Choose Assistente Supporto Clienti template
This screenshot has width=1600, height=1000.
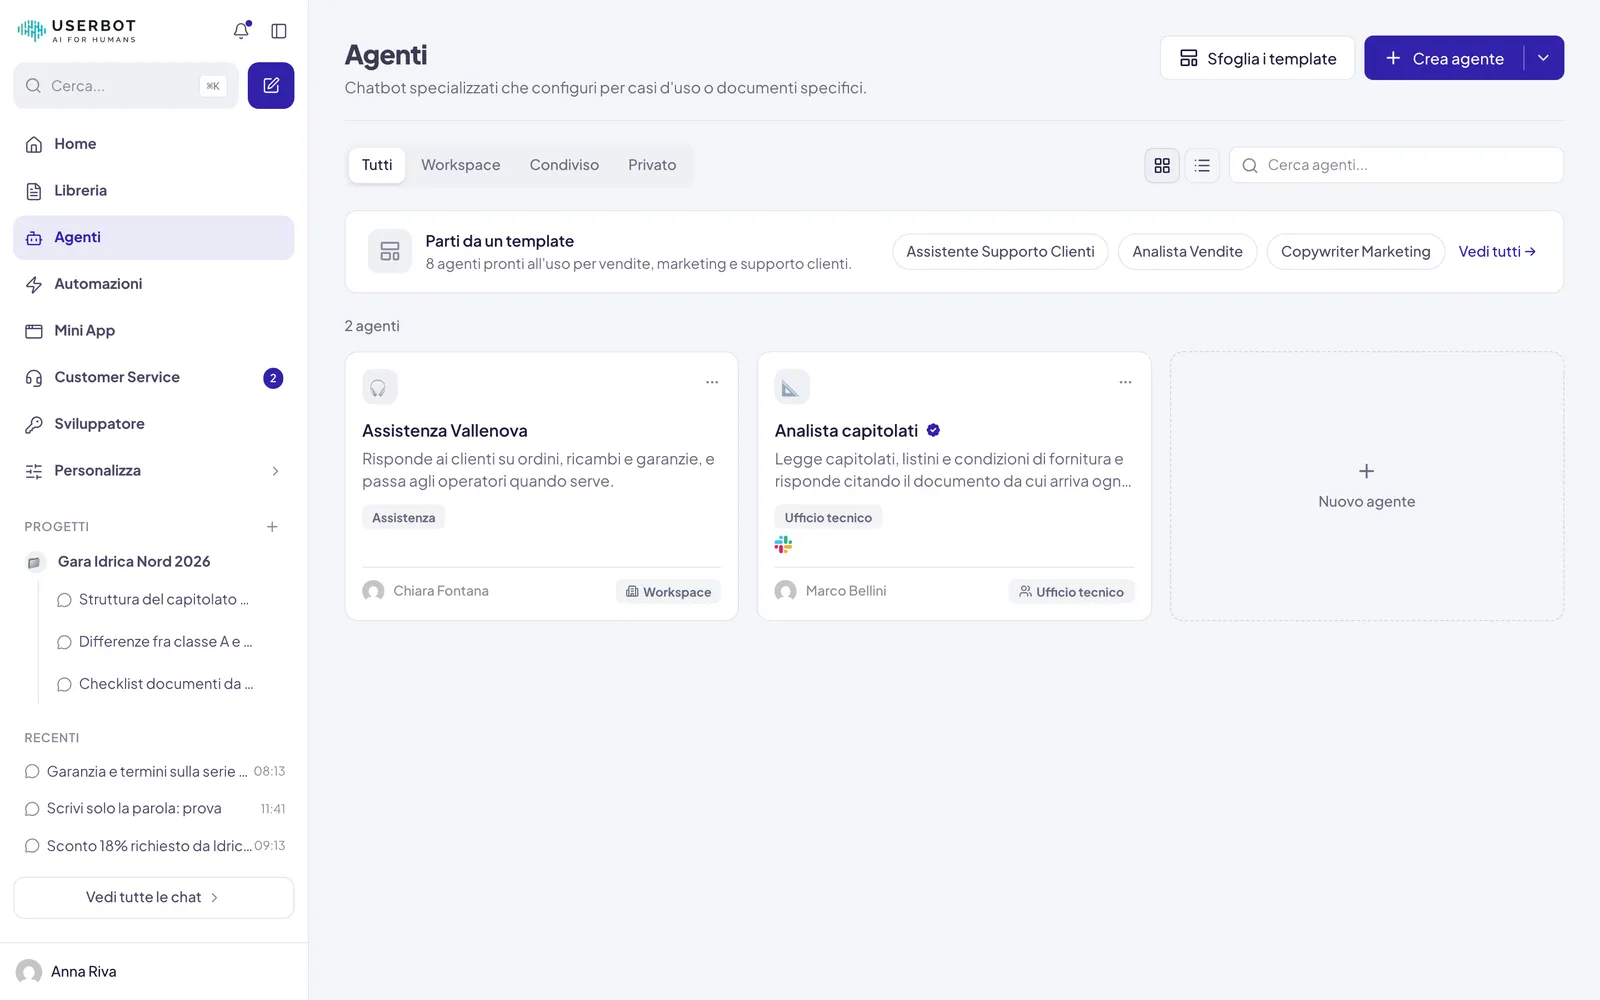1000,252
